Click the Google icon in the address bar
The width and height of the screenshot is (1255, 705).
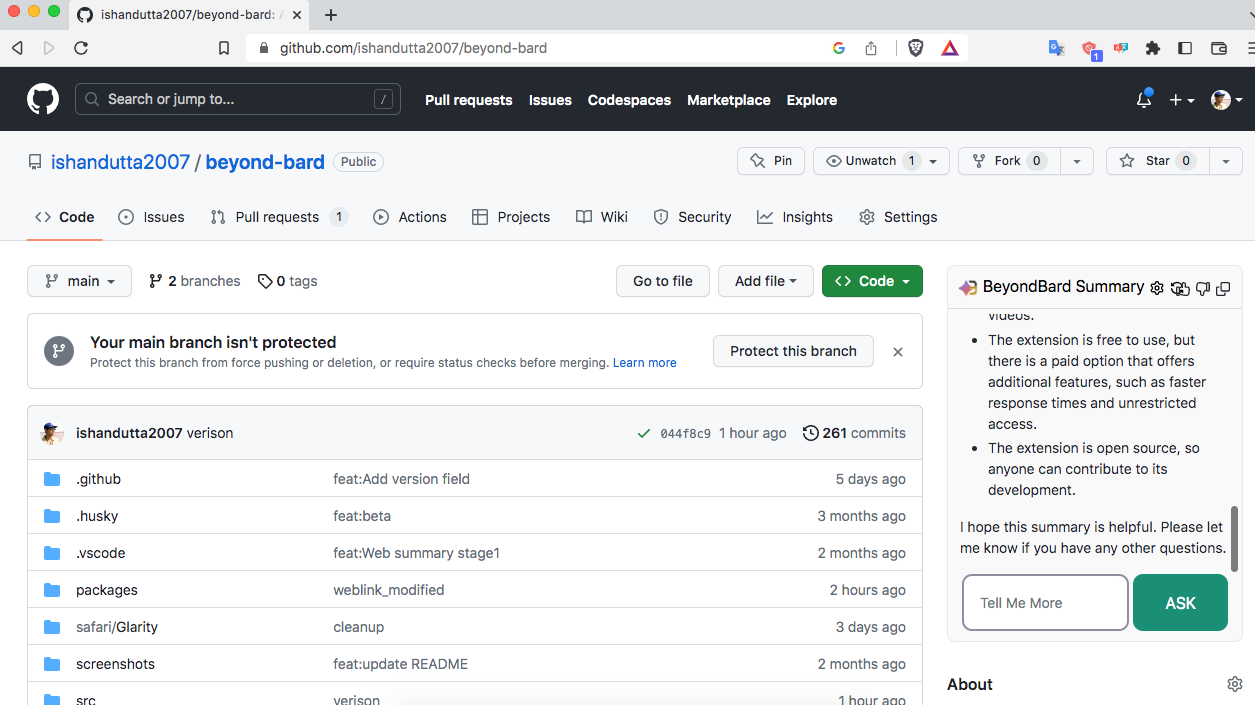coord(838,48)
